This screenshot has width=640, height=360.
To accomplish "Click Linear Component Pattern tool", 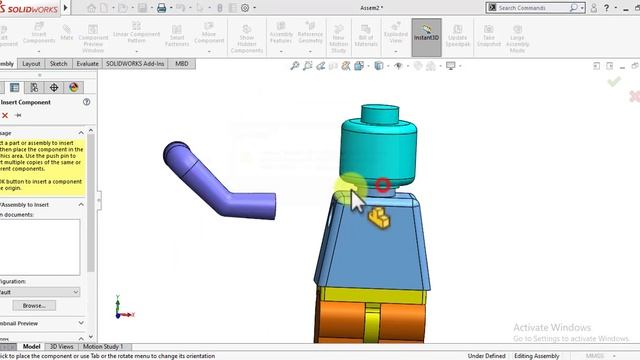I will click(x=136, y=33).
